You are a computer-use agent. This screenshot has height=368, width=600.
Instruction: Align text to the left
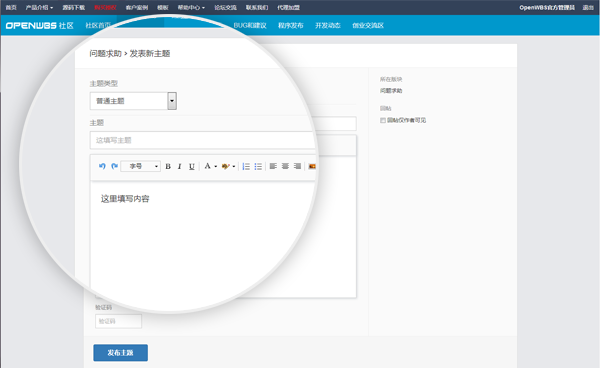tap(273, 166)
